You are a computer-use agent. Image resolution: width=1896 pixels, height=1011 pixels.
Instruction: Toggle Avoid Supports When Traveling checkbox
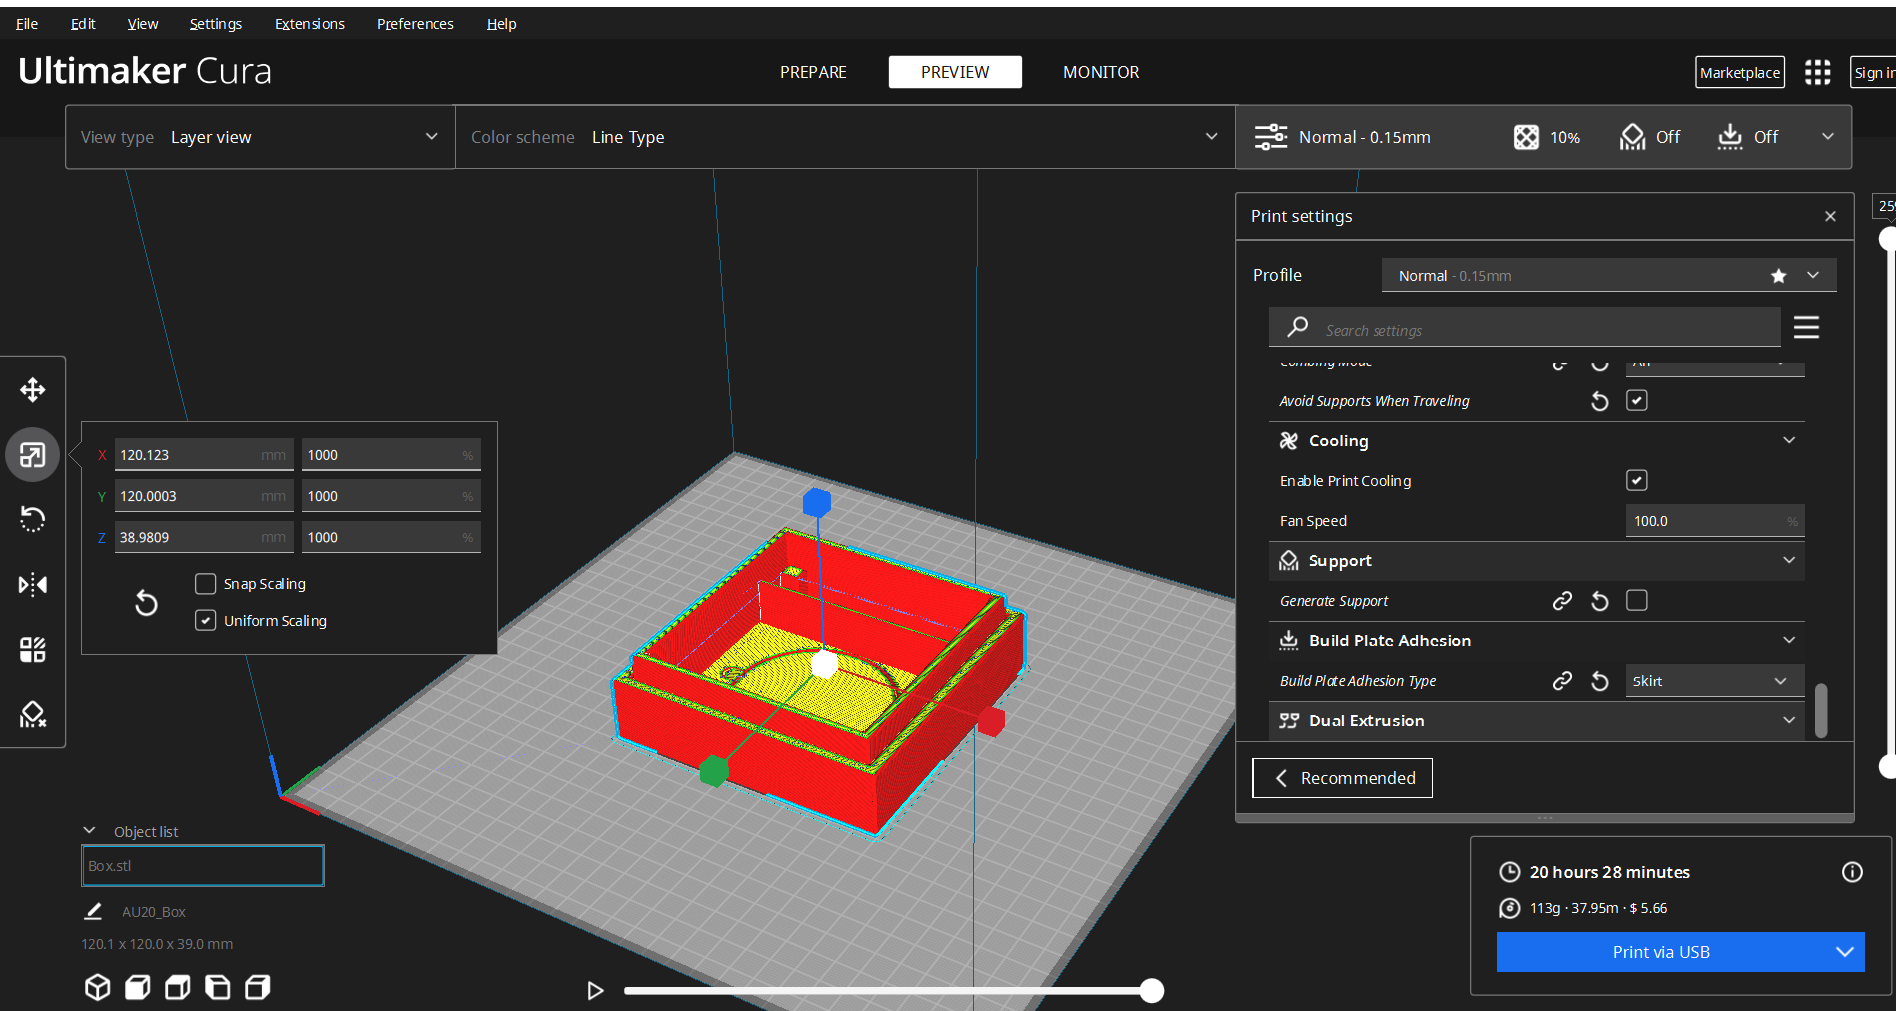coord(1636,400)
